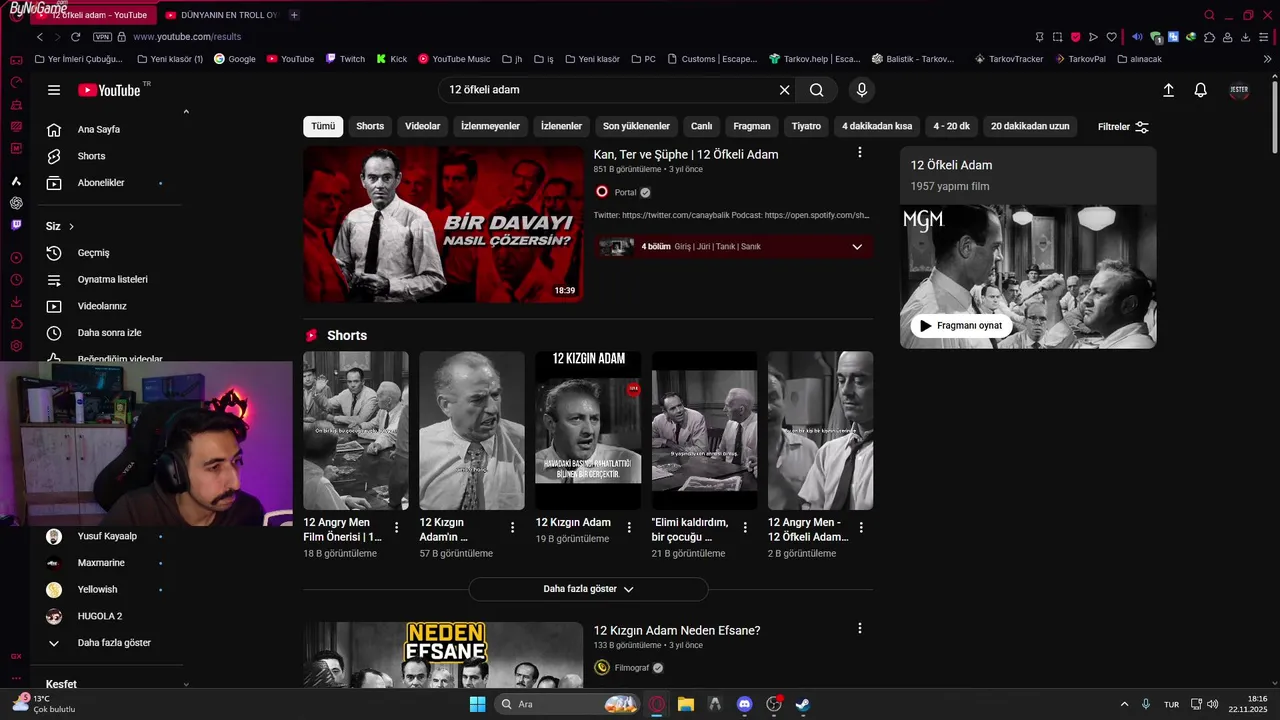The image size is (1280, 720).
Task: Open options menu for Kan, Ter ve Şüphe video
Action: pos(860,153)
